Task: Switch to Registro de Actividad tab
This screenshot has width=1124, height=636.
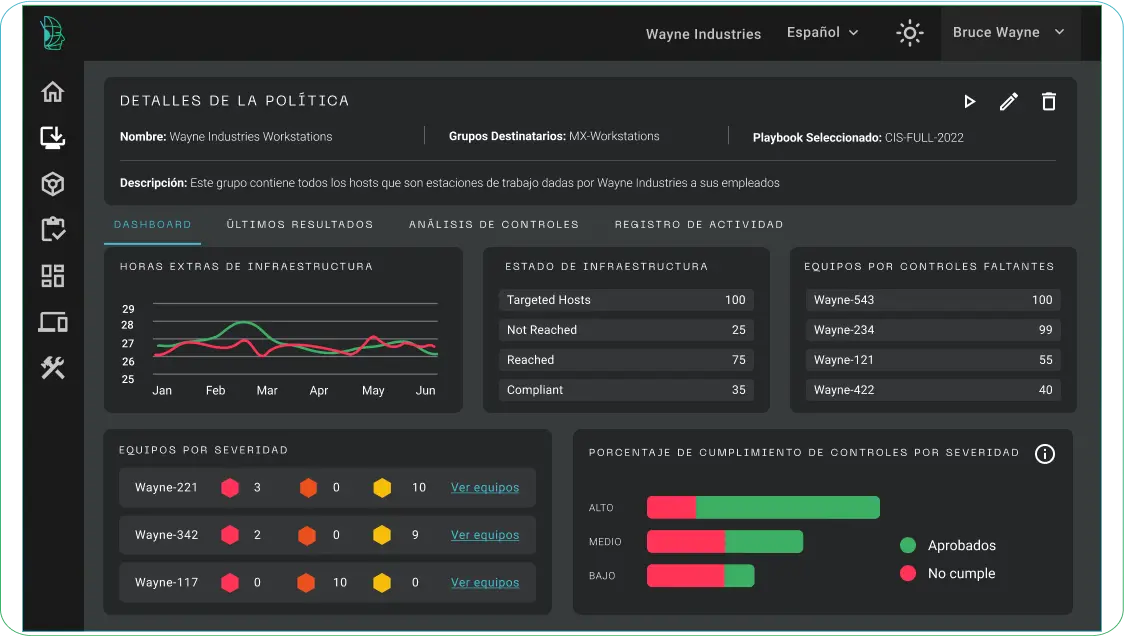Action: [x=699, y=224]
